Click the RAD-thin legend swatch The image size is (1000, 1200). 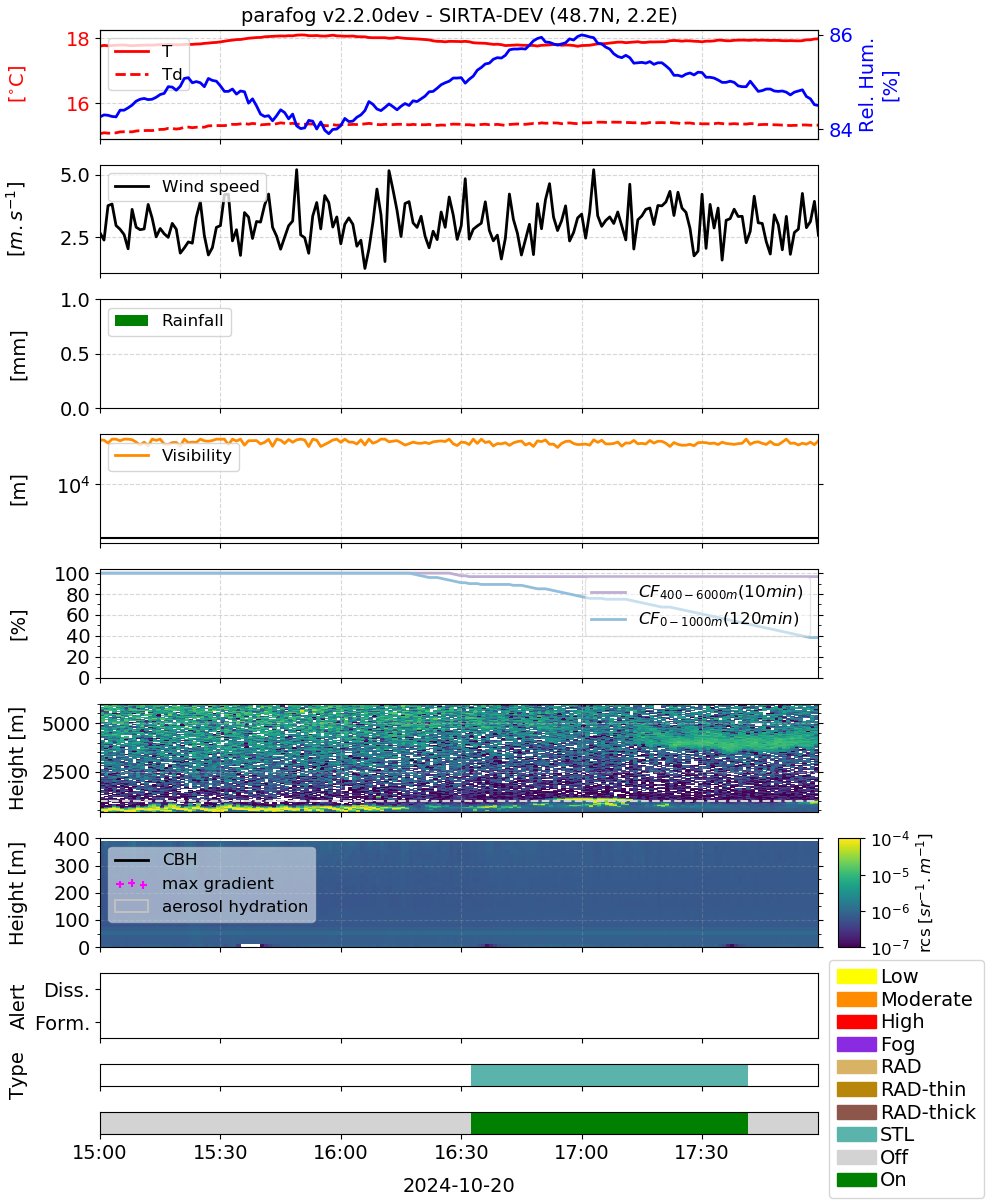856,1089
